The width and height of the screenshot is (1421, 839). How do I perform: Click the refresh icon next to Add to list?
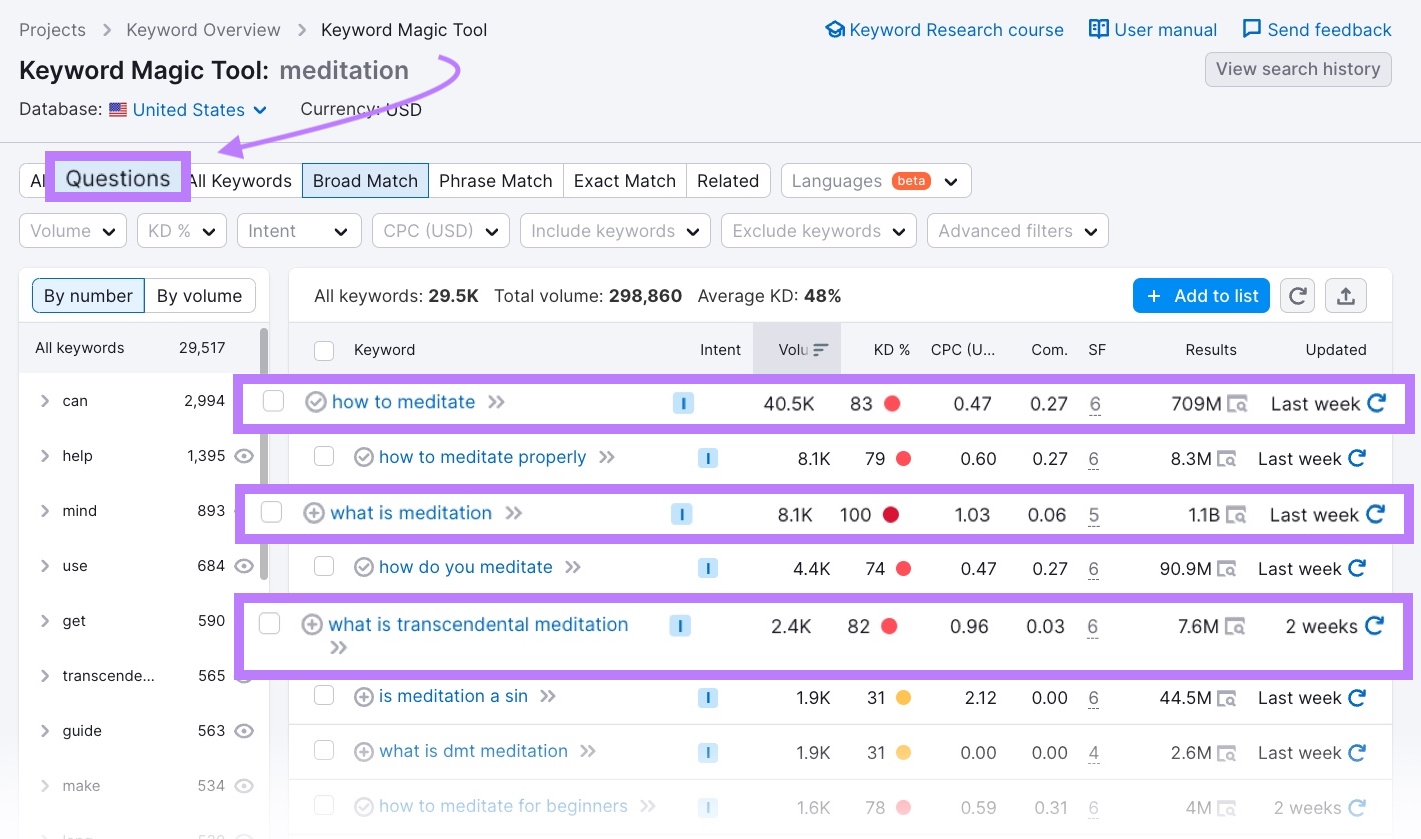[1297, 296]
